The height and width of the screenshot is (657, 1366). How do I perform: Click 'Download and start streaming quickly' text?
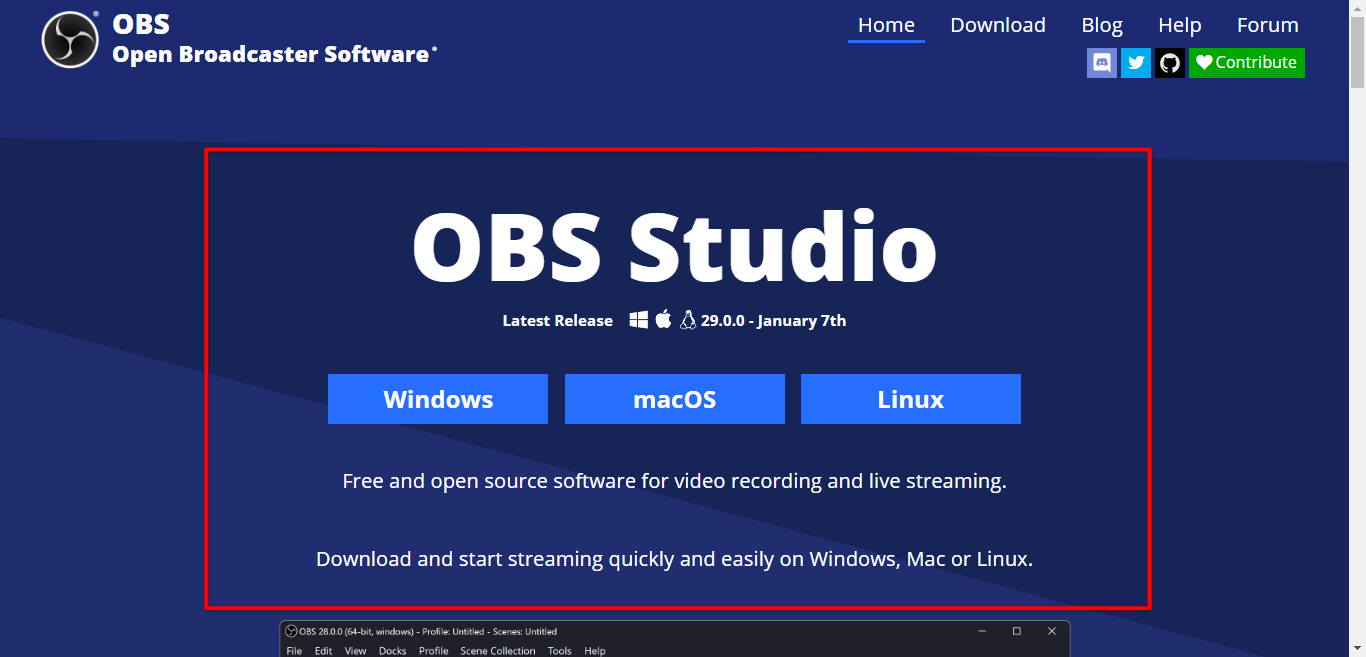[674, 559]
